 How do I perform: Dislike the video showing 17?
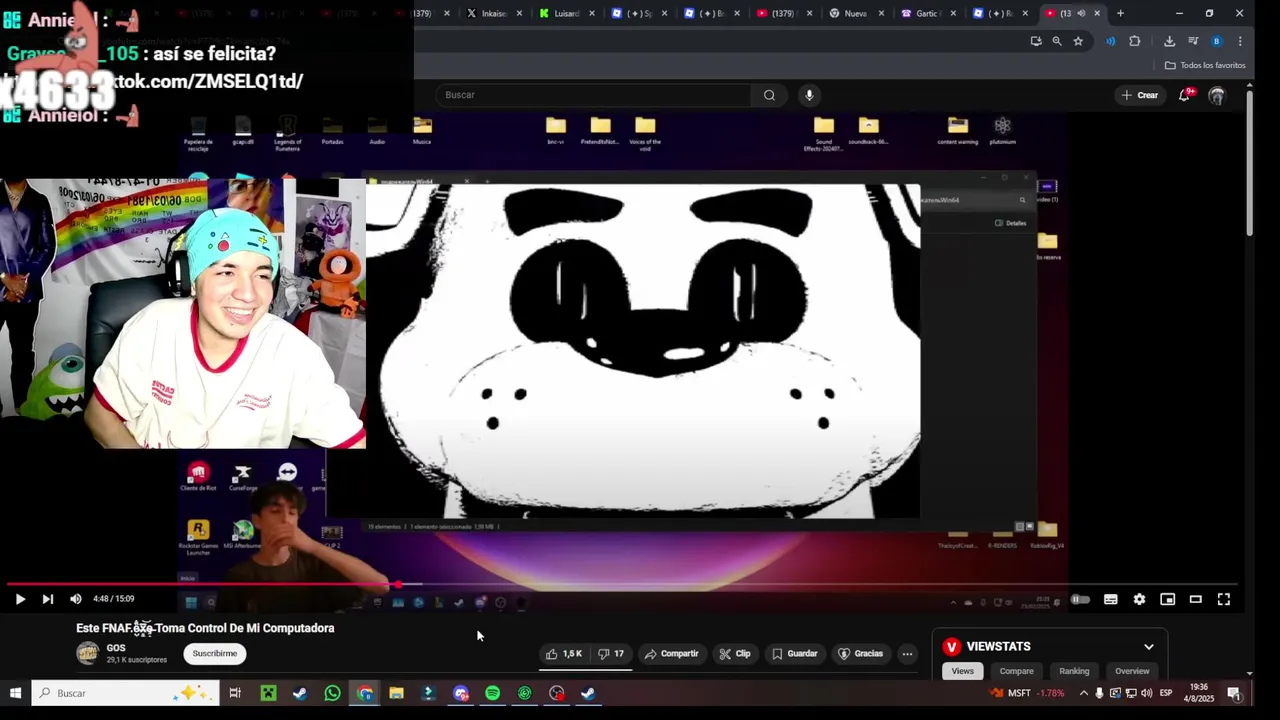(x=611, y=654)
